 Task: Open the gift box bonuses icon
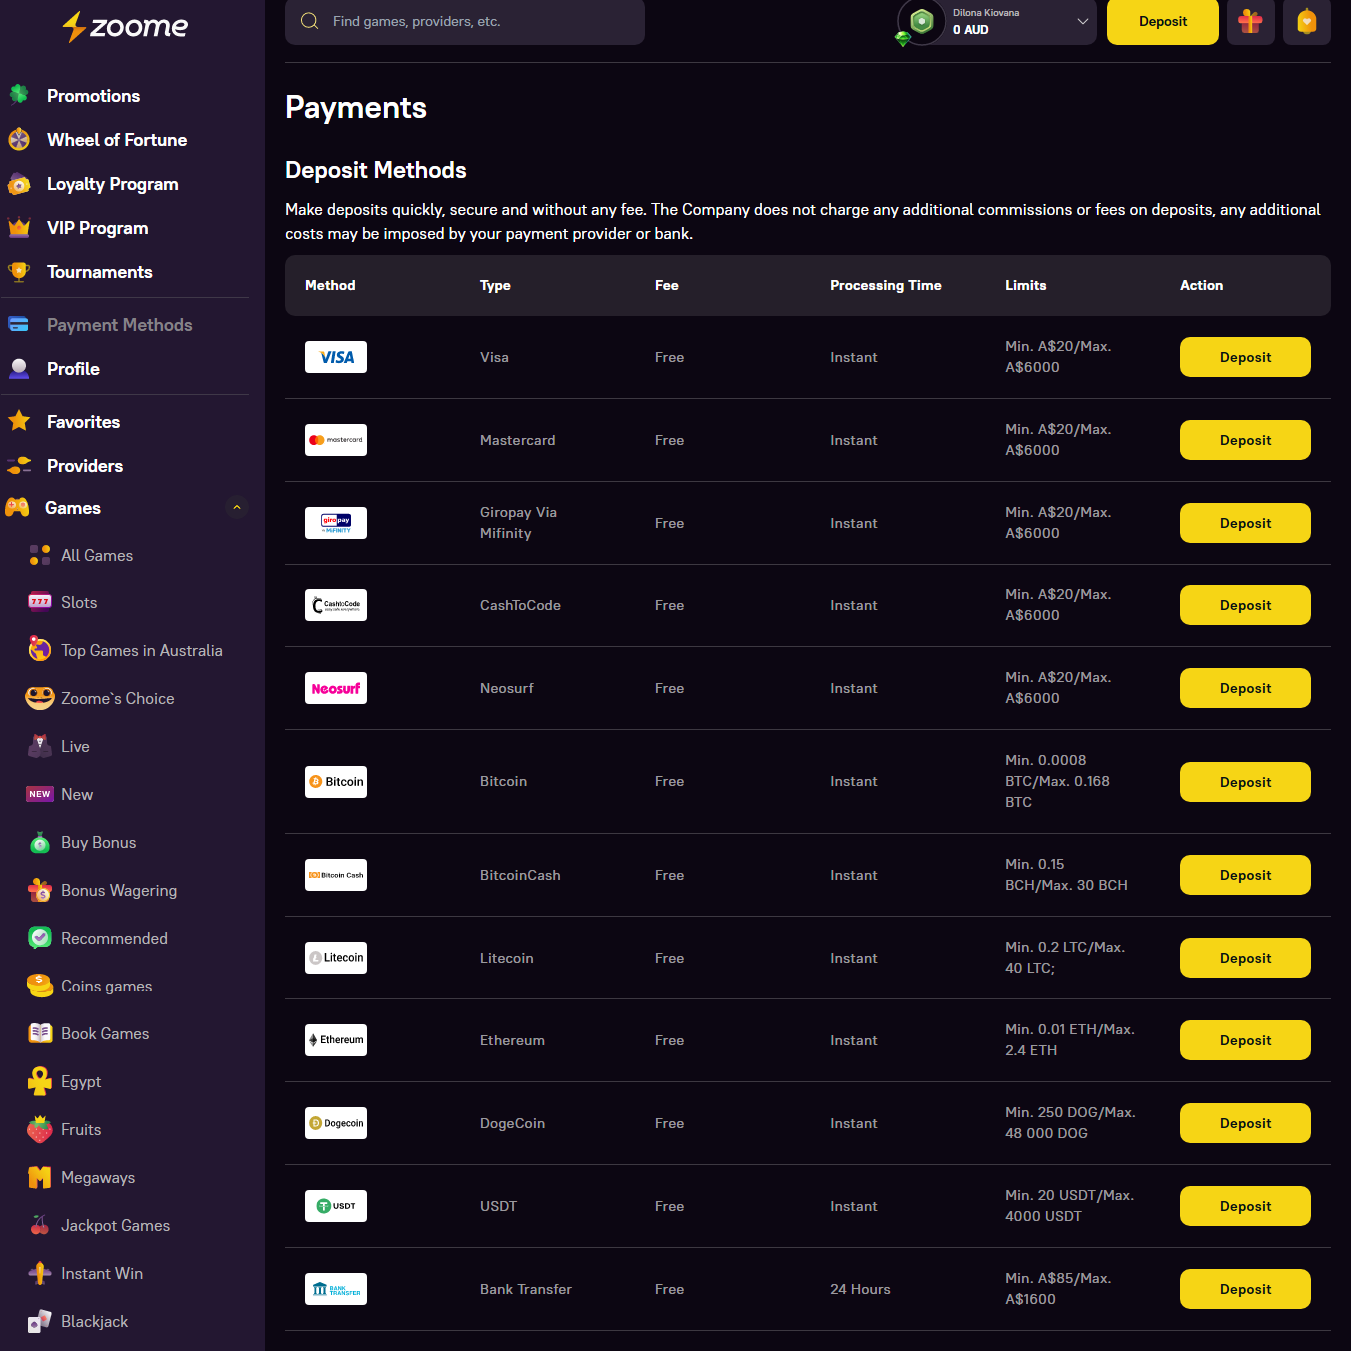click(1251, 21)
